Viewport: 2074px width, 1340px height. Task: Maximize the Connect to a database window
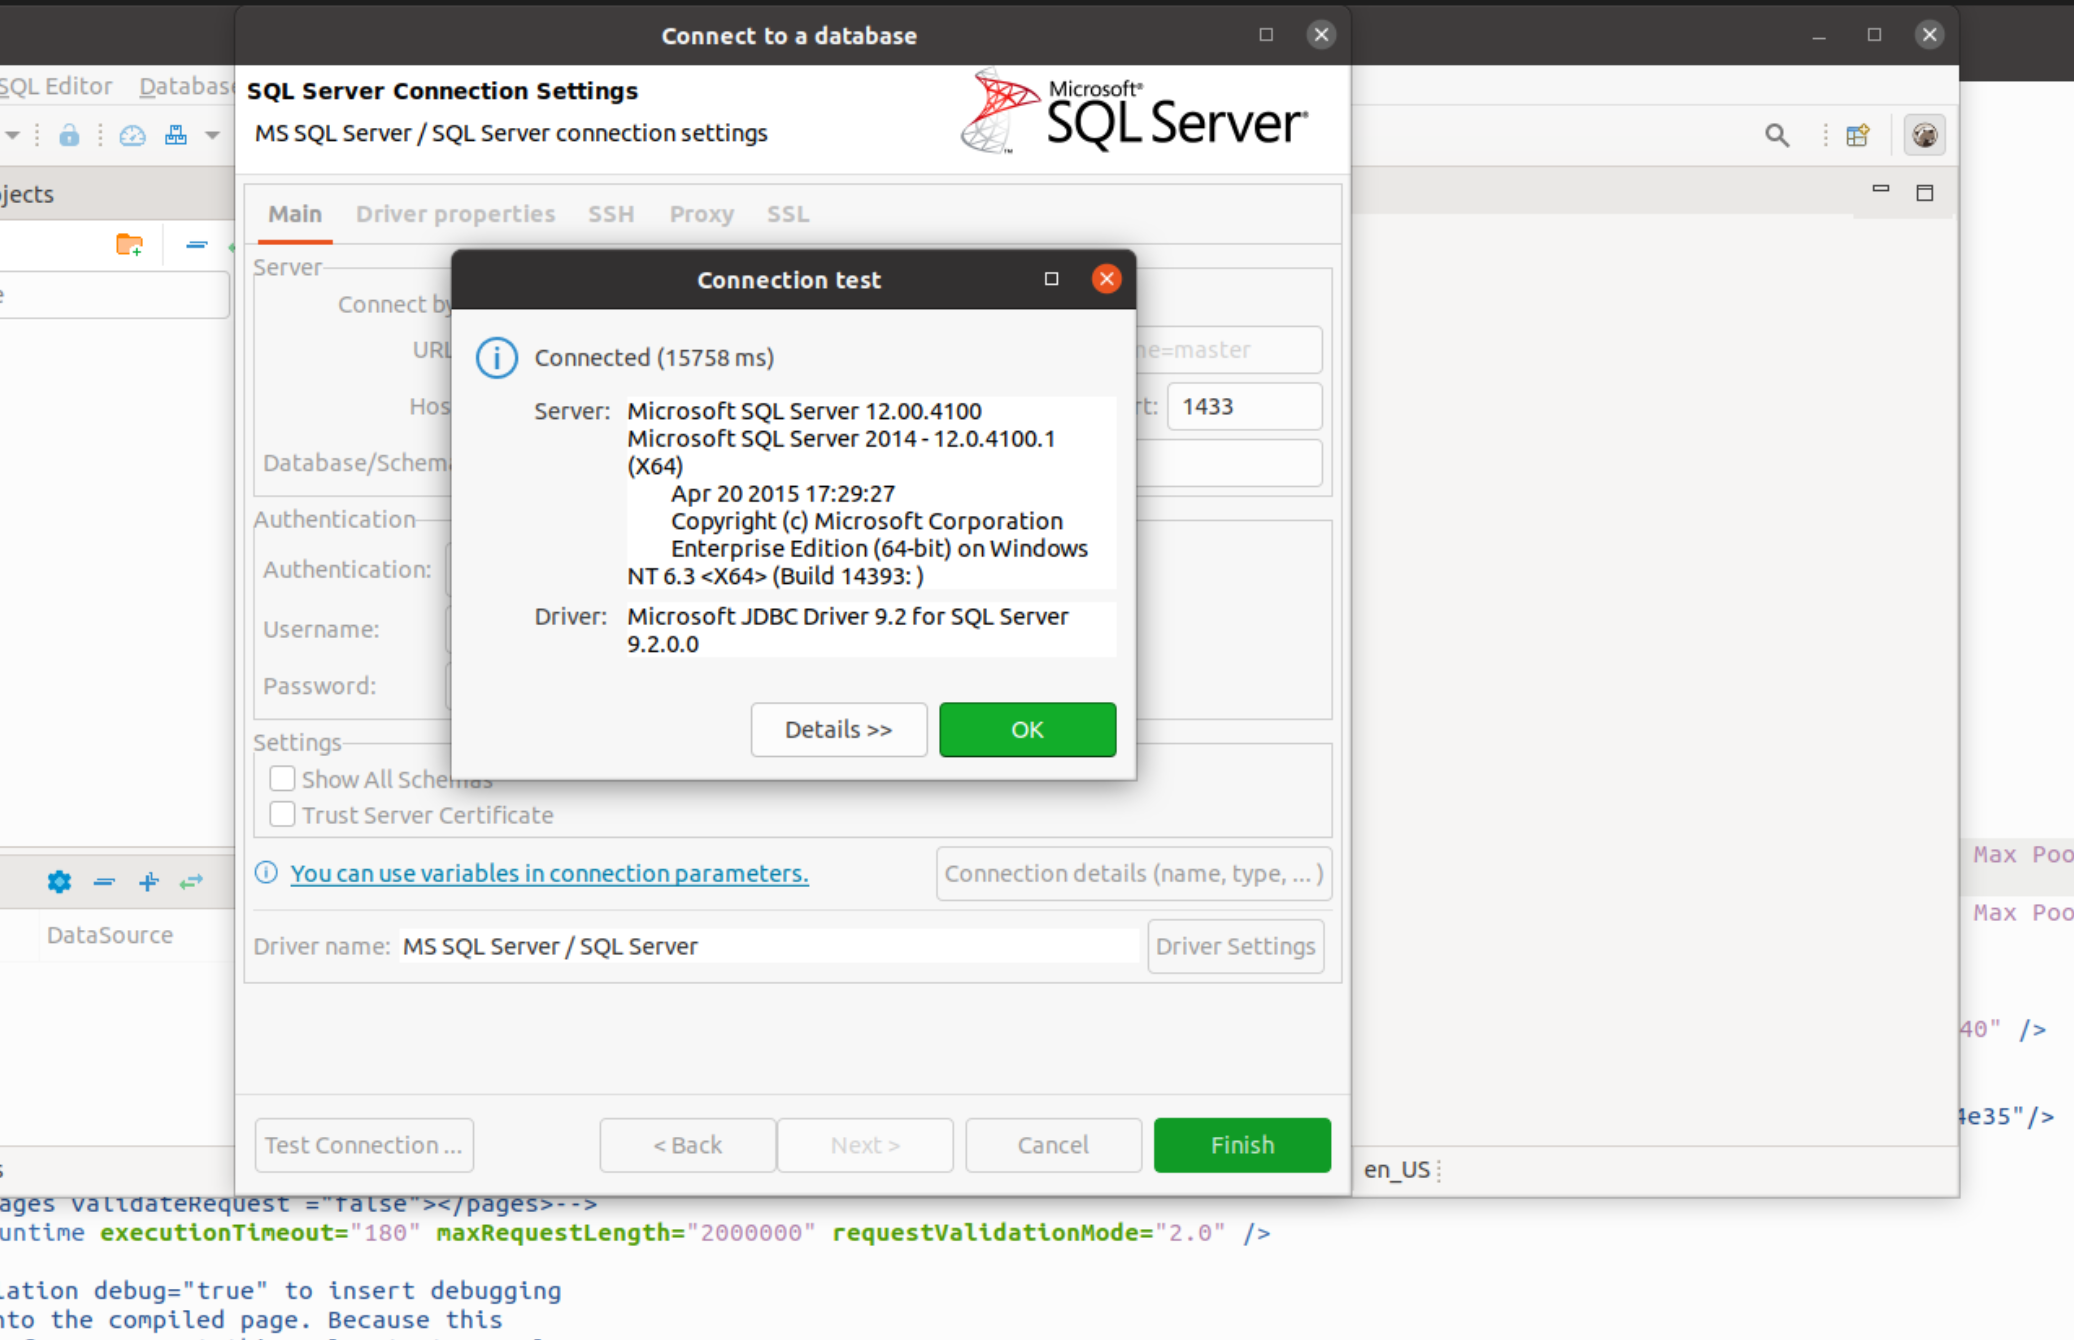(1266, 35)
